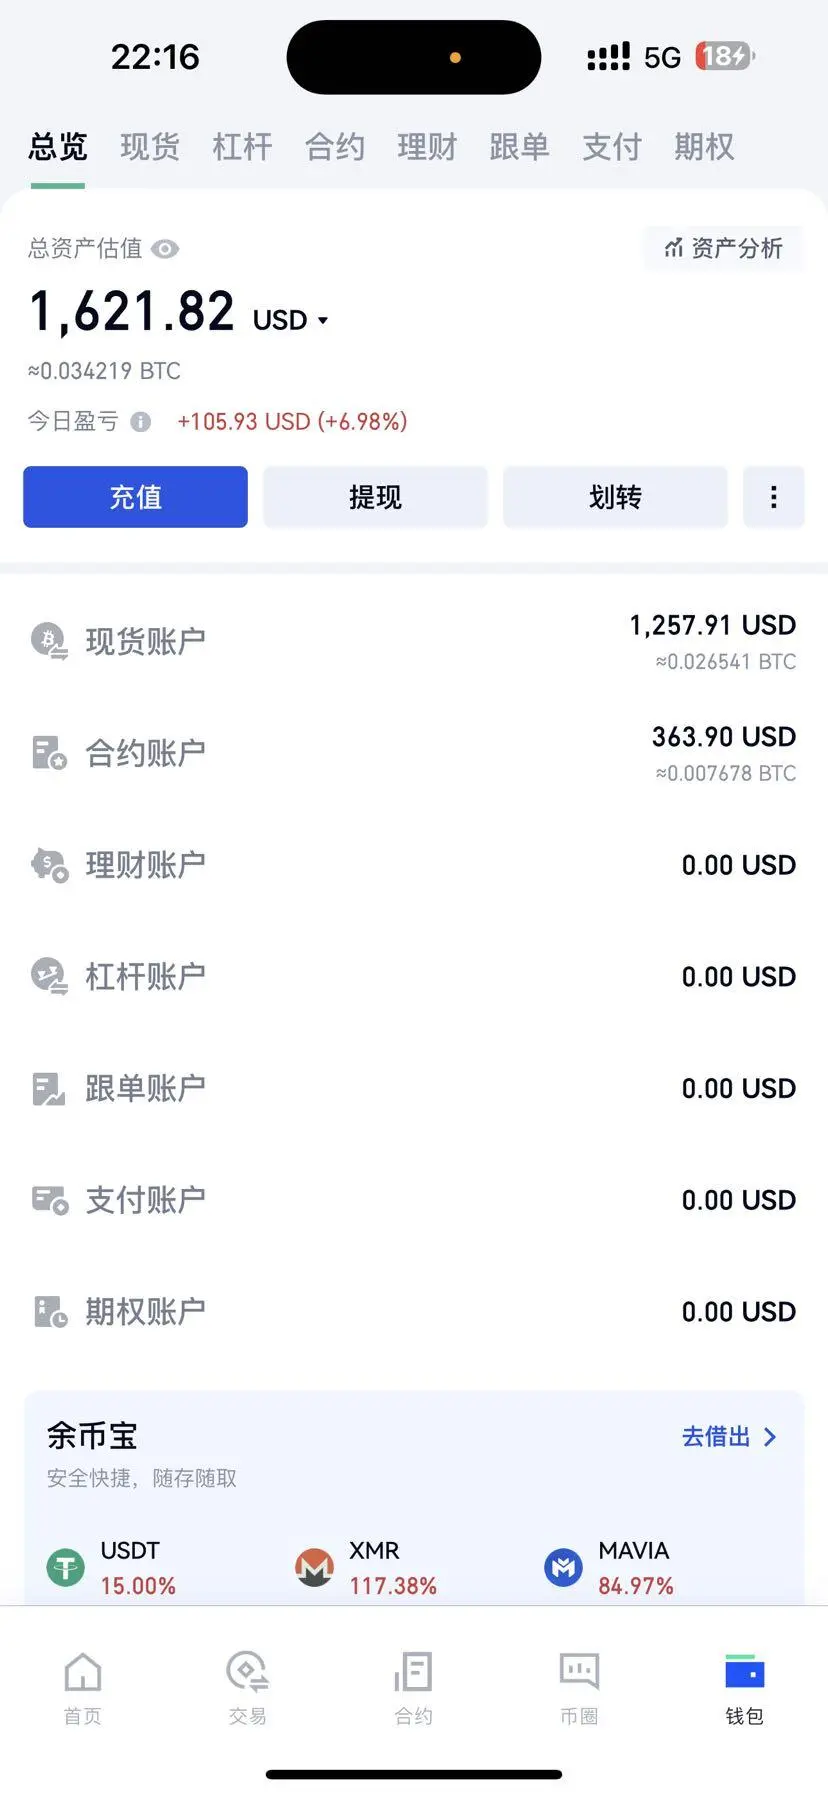Open 合约账户 contract account icon
828x1795 pixels.
[49, 753]
